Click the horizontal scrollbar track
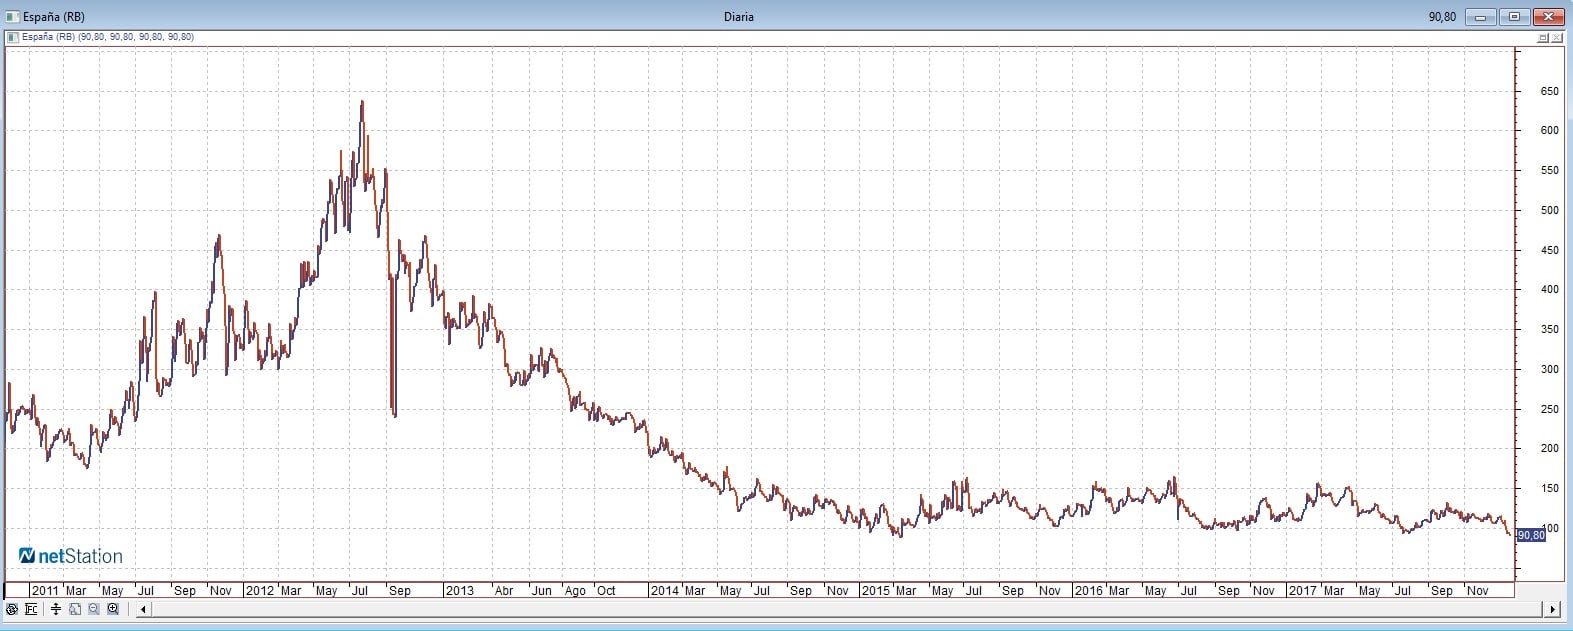Image resolution: width=1573 pixels, height=631 pixels. (x=800, y=608)
